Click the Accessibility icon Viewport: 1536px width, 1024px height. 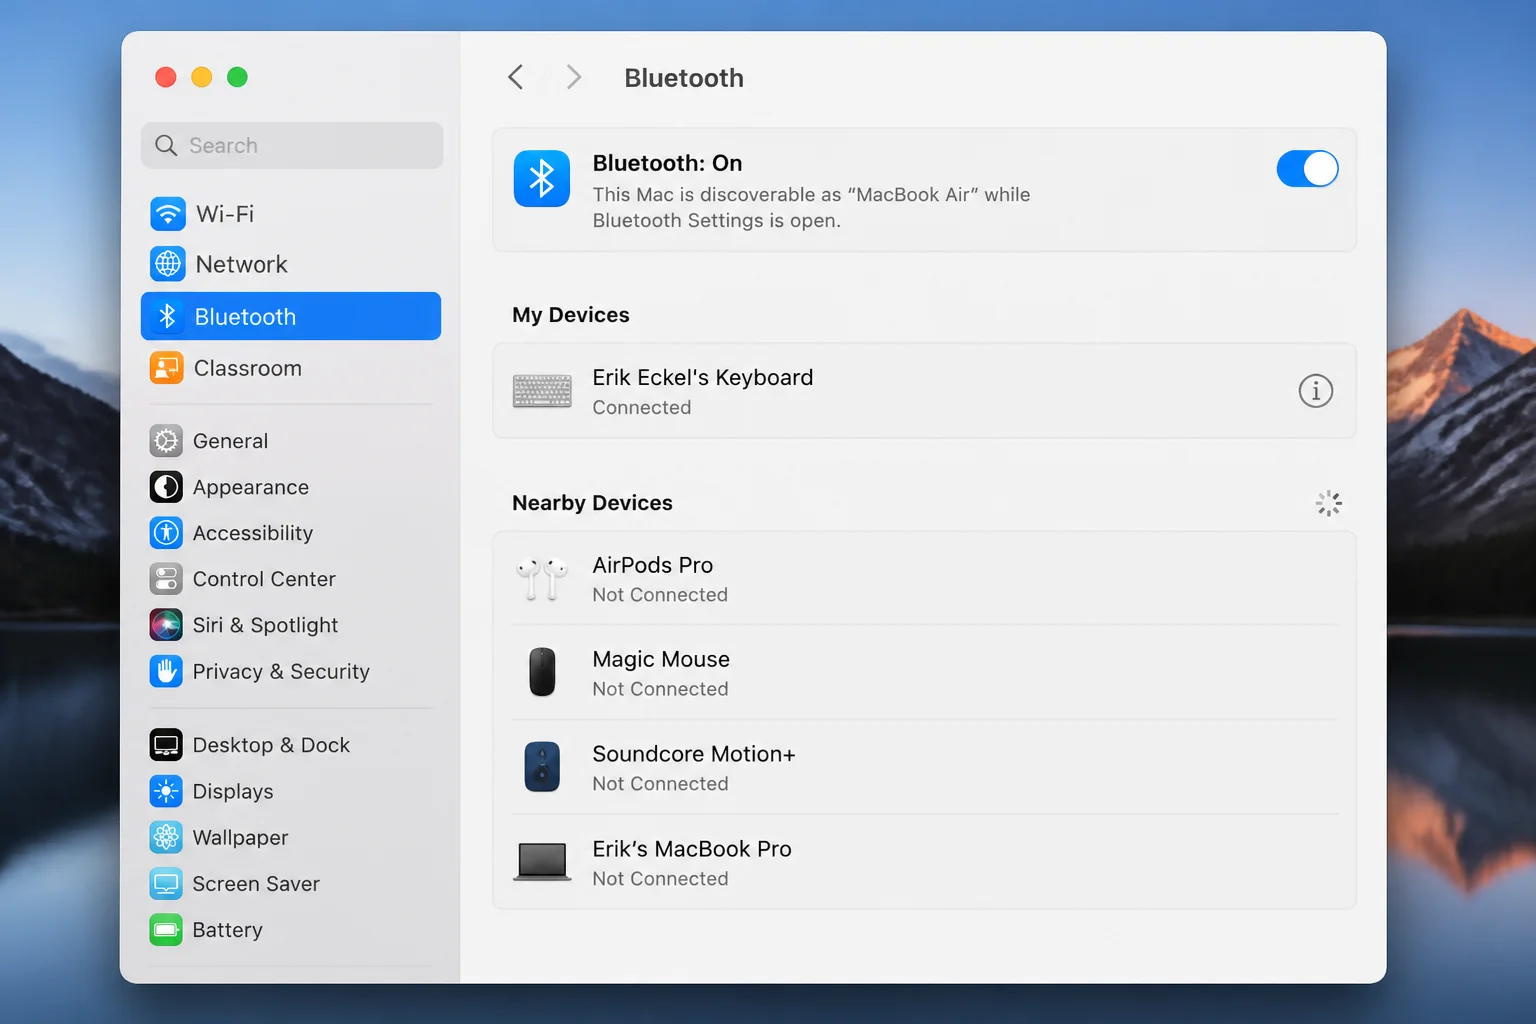[166, 533]
